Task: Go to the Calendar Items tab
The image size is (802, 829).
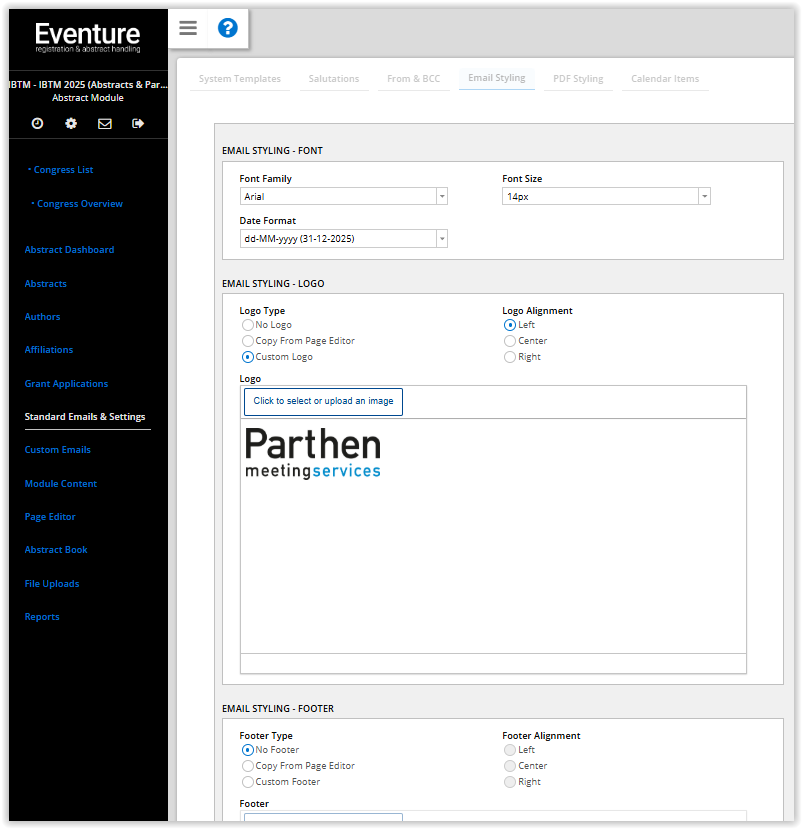Action: (x=665, y=79)
